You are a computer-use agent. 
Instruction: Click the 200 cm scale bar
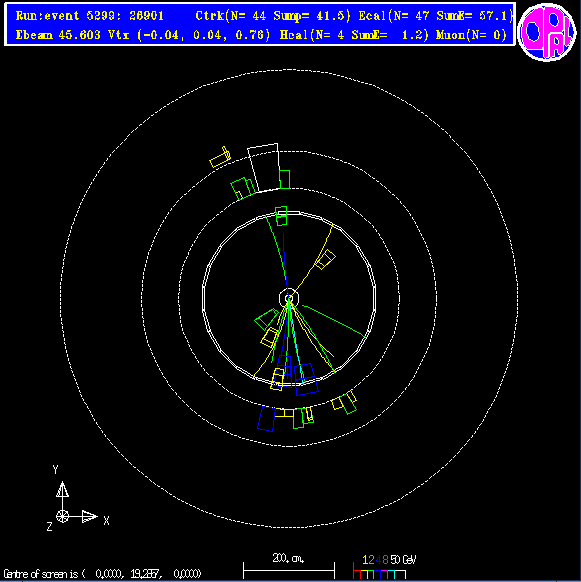point(289,566)
